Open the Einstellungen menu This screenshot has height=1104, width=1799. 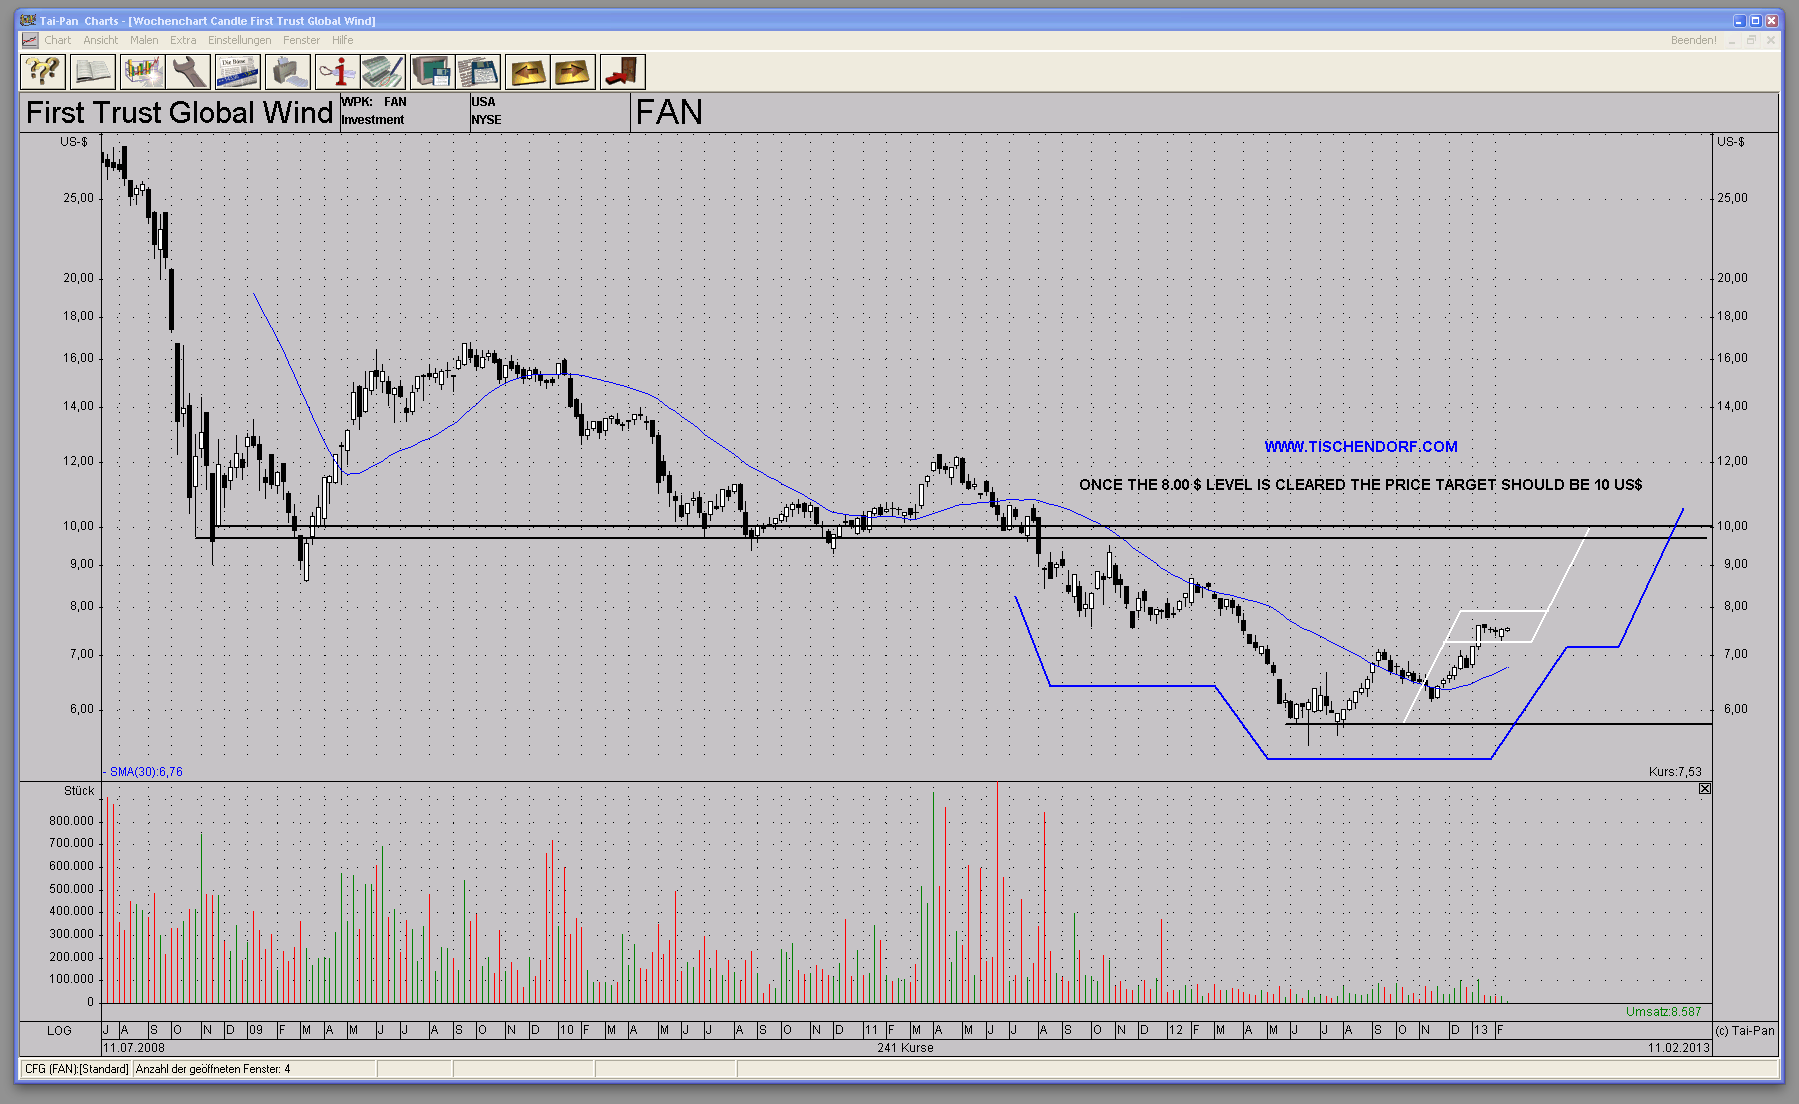click(x=239, y=40)
